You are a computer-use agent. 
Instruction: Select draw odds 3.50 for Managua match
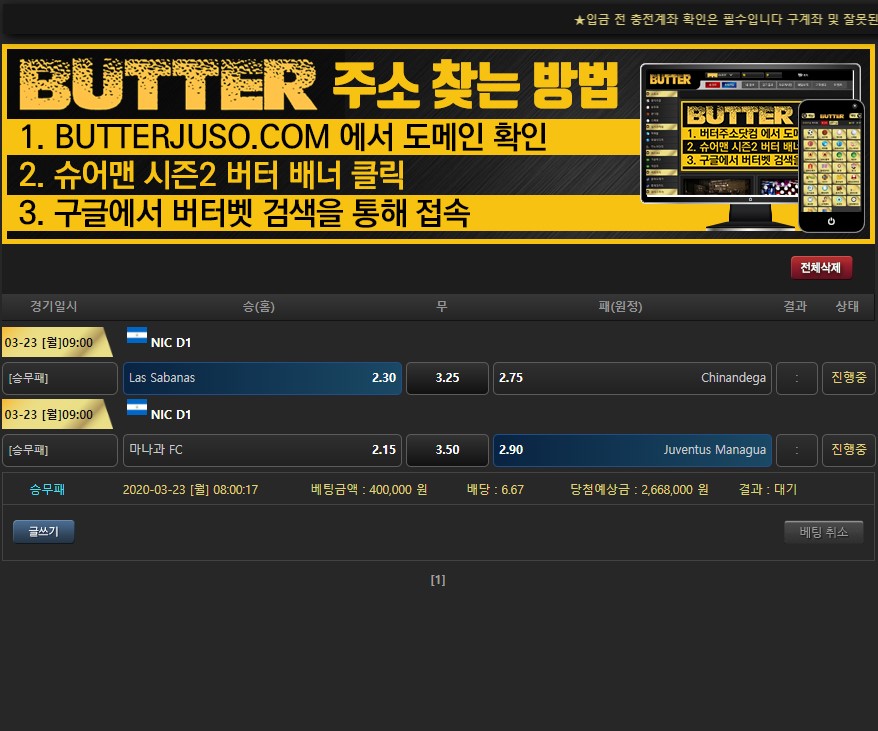tap(447, 450)
